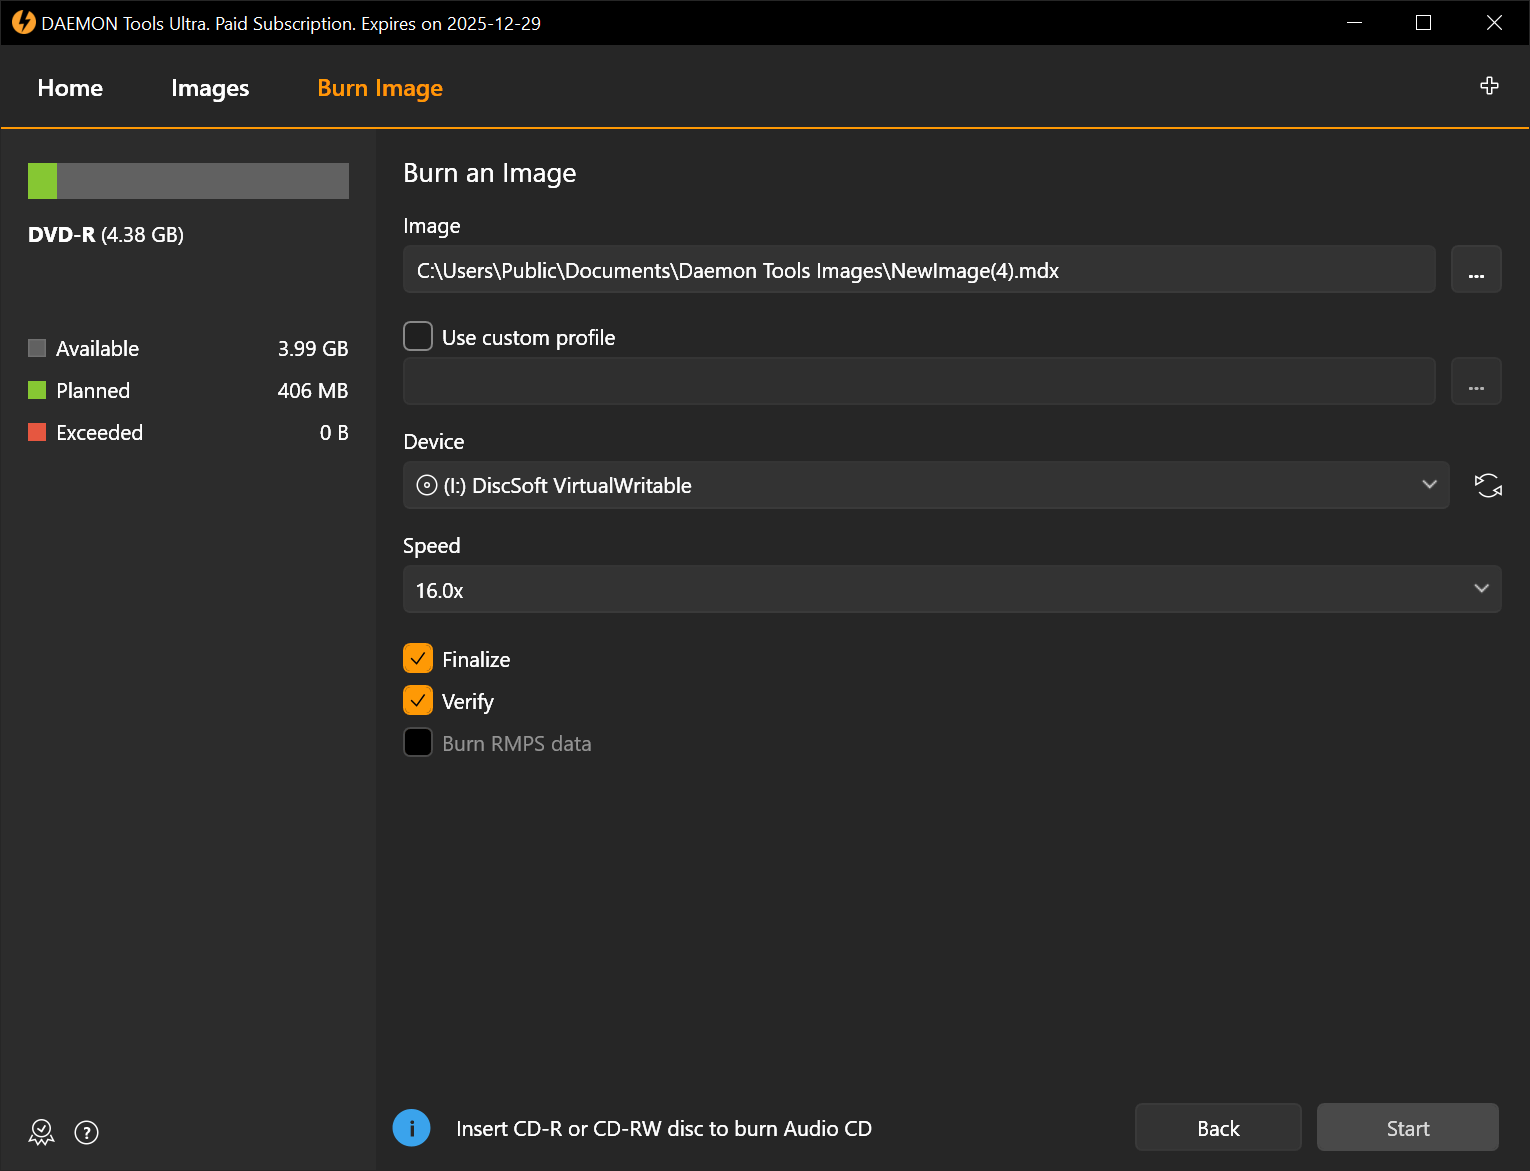
Task: Click the add new tab plus icon
Action: click(1489, 86)
